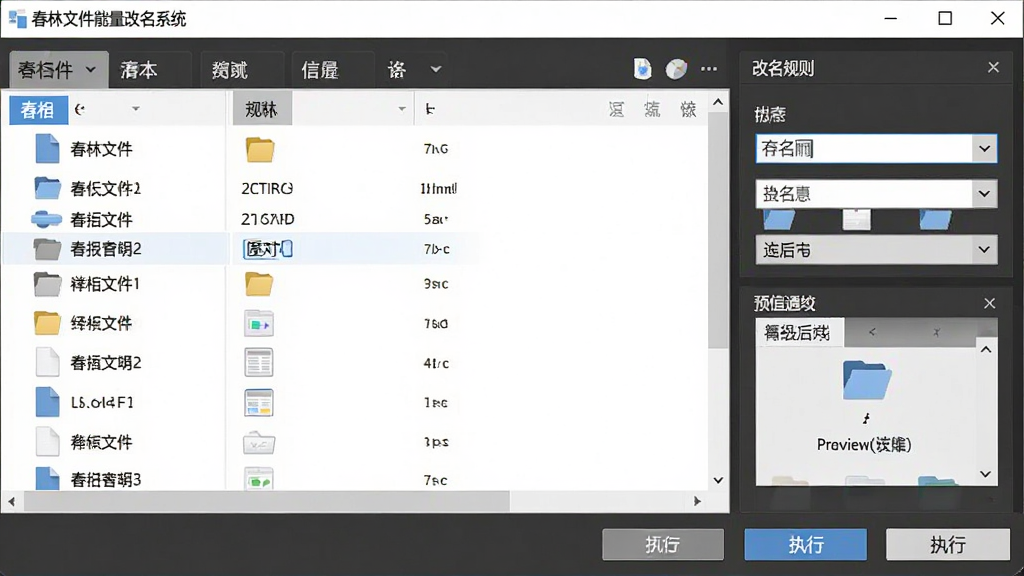Viewport: 1024px width, 576px height.
Task: Expand the 换名惠 combo box
Action: click(984, 194)
